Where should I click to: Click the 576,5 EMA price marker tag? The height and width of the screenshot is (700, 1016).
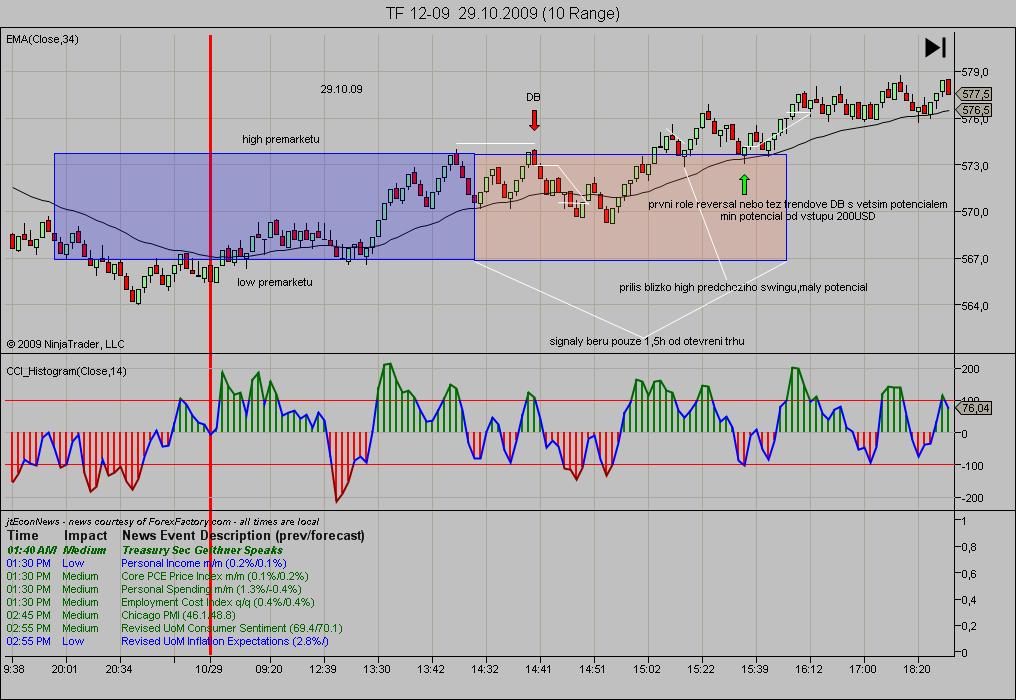pos(976,110)
